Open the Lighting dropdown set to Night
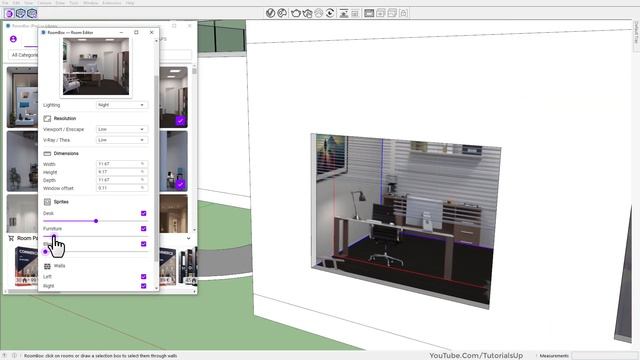640x360 pixels. point(122,105)
